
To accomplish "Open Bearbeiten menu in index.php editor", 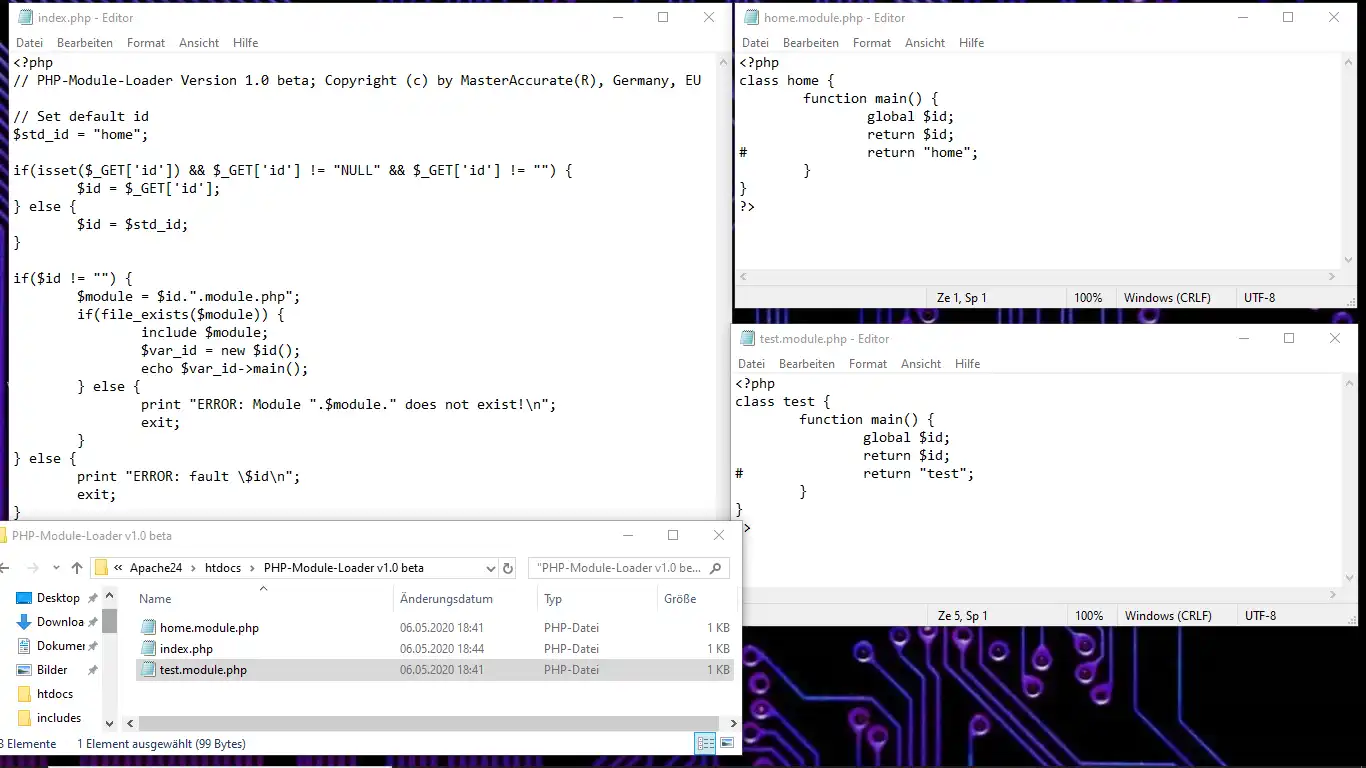I will (85, 43).
